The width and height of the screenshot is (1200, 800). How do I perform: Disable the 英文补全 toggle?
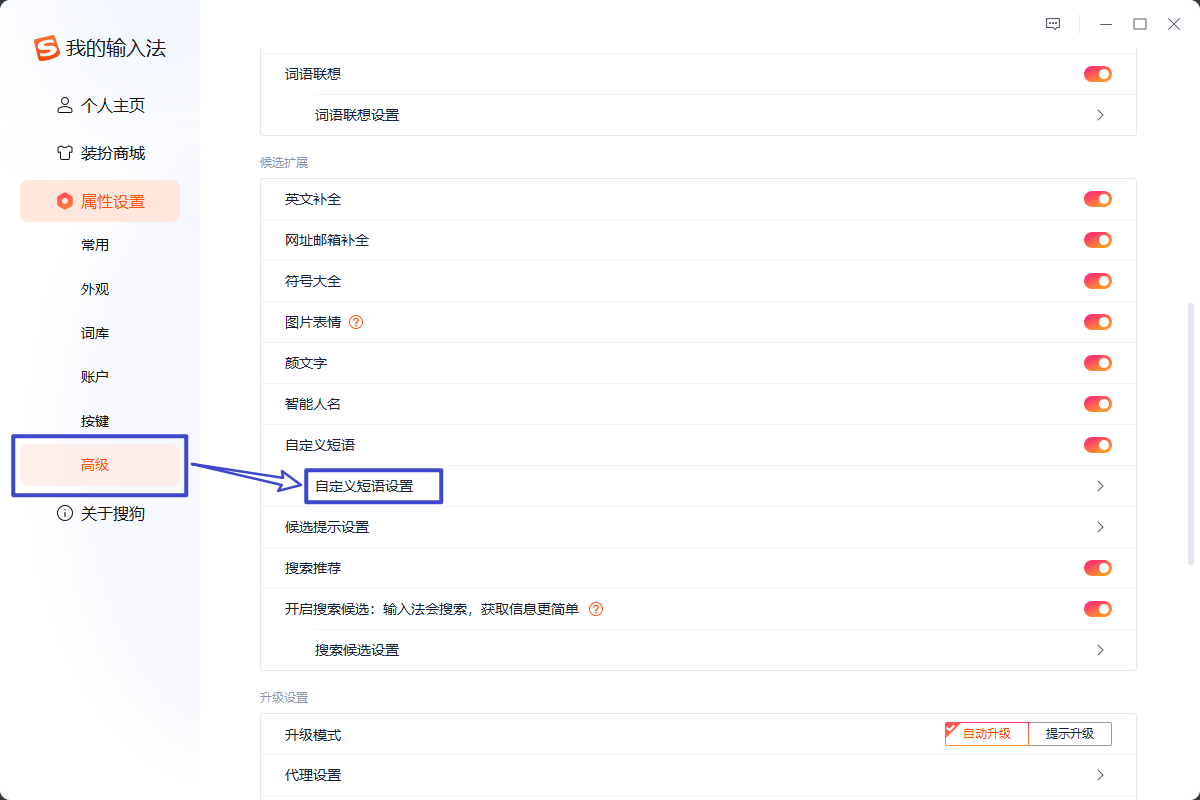(1097, 199)
